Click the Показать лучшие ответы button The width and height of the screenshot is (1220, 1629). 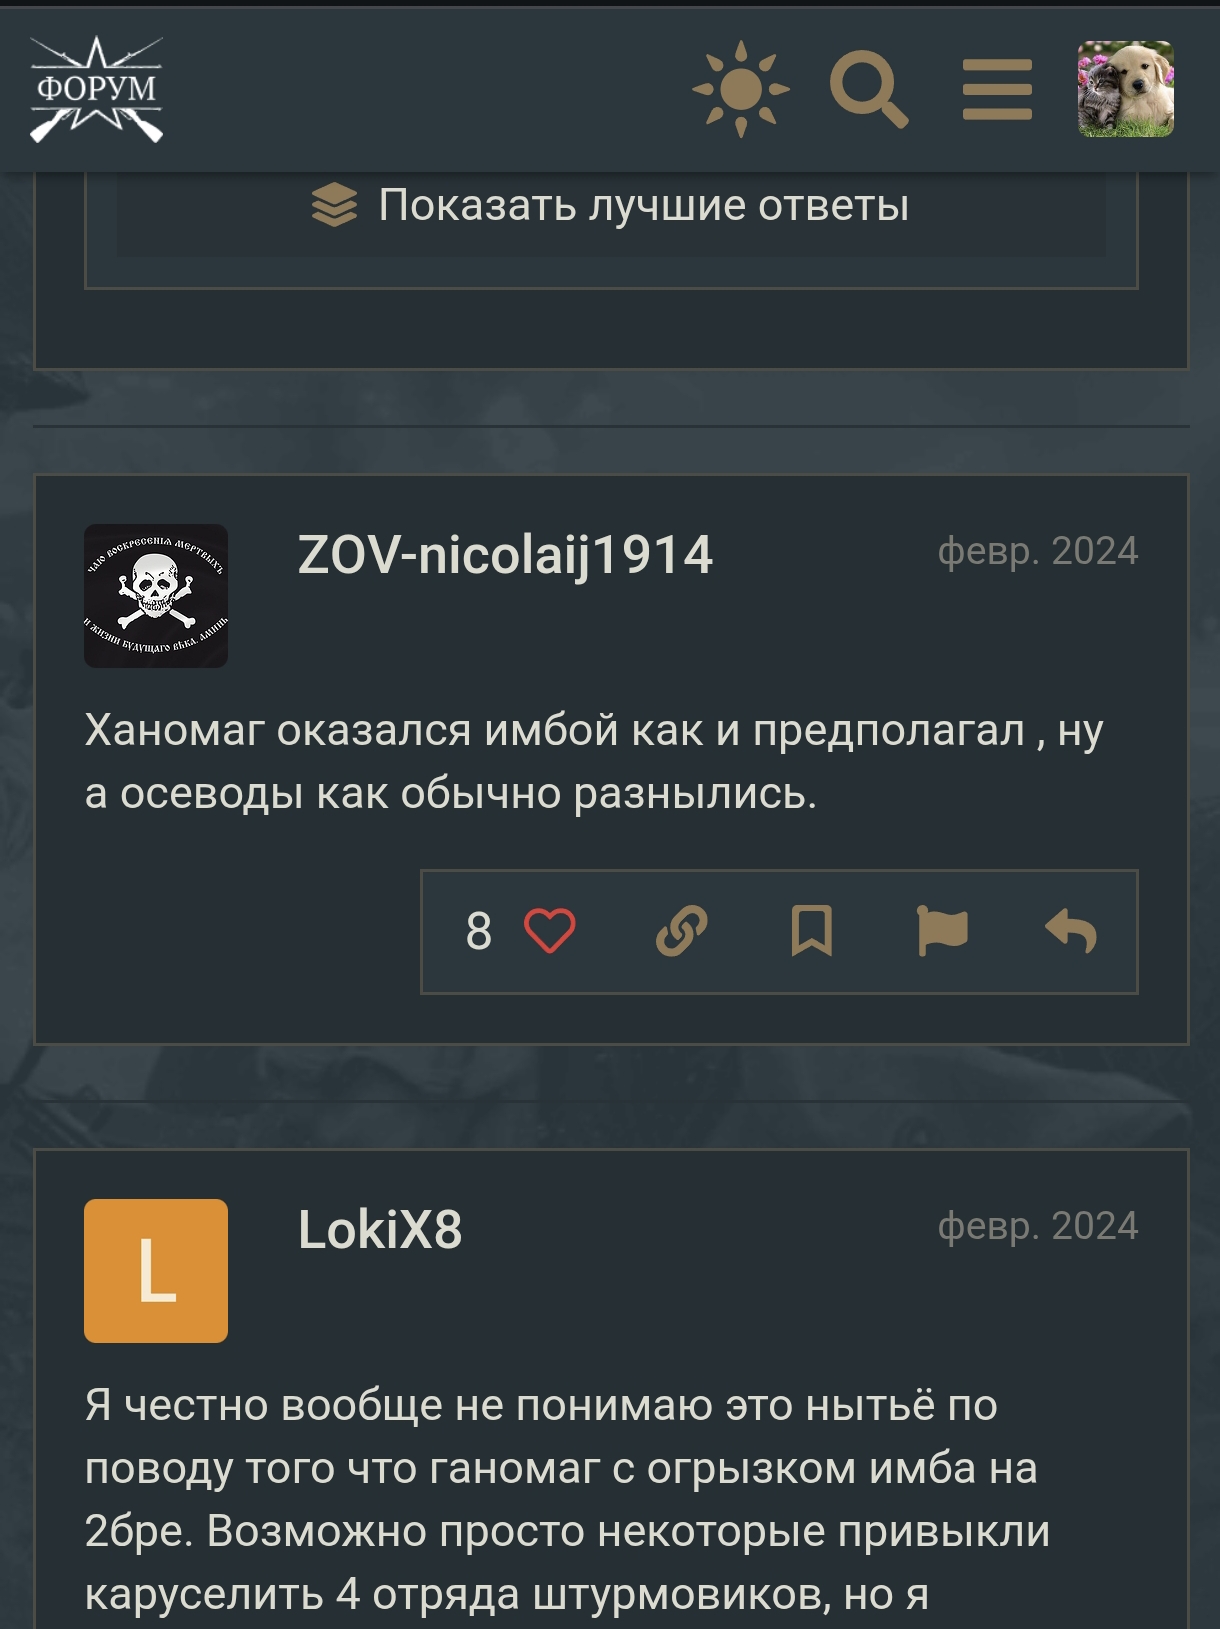click(x=611, y=206)
